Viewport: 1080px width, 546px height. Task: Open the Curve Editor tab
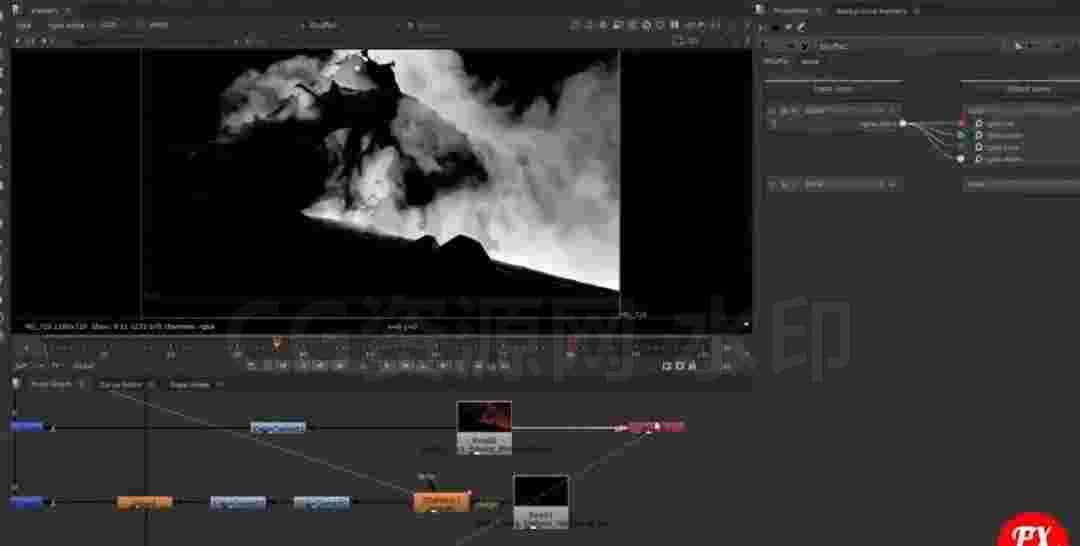(121, 385)
